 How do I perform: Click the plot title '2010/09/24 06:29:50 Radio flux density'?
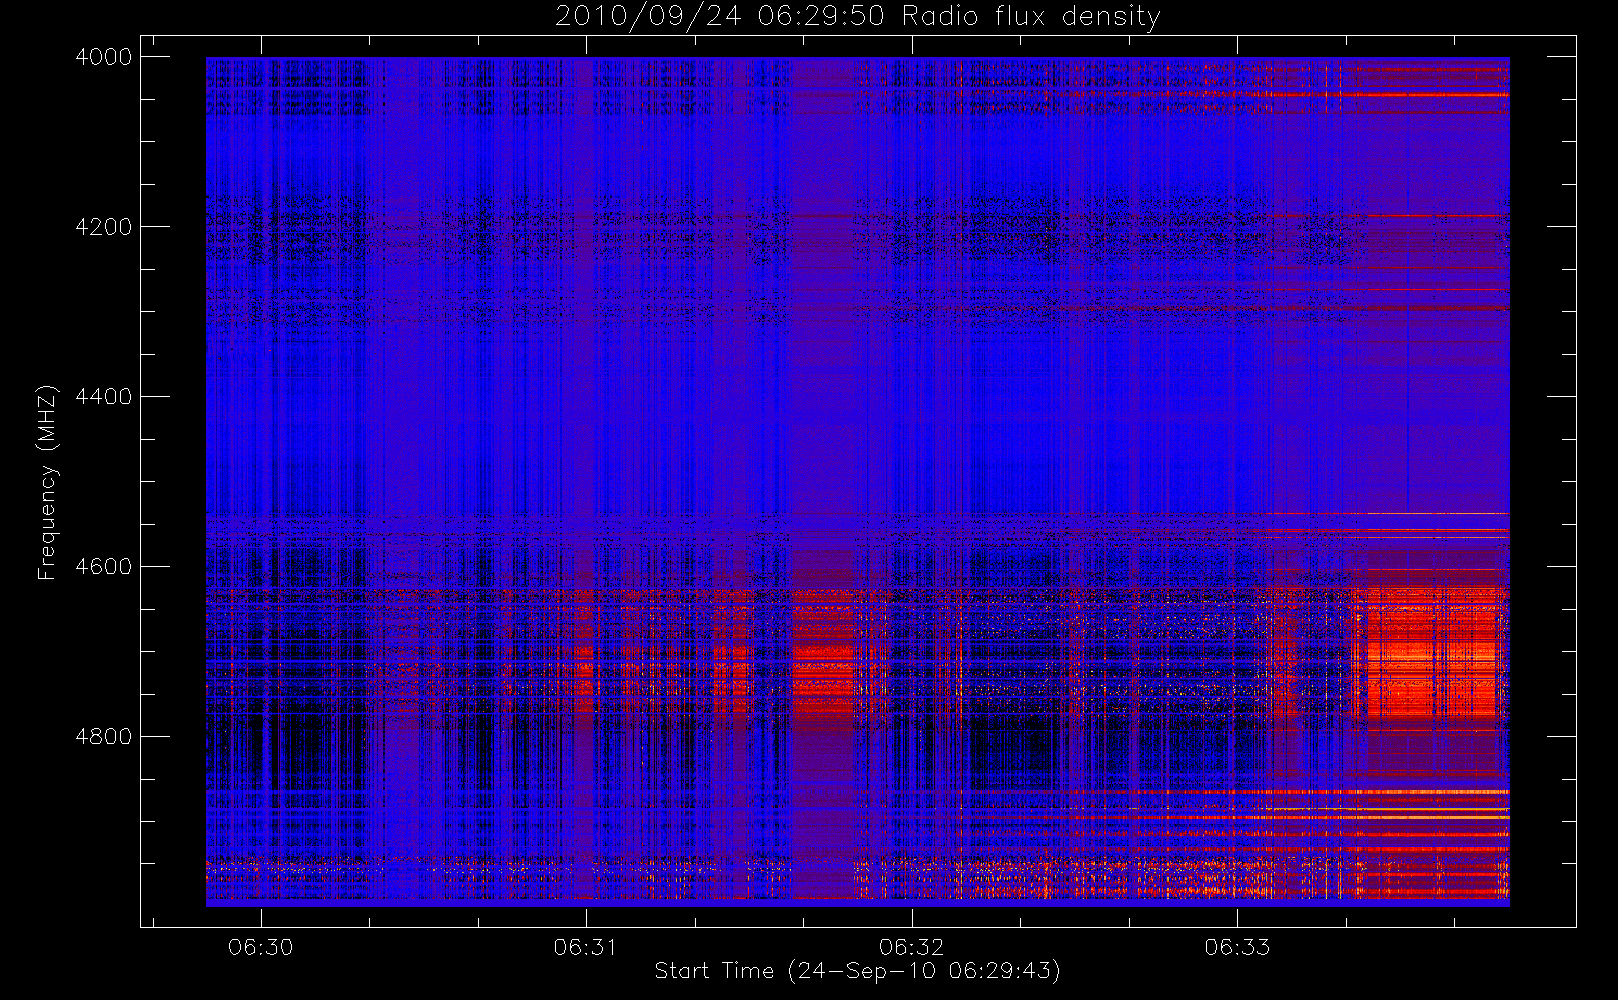[x=858, y=16]
